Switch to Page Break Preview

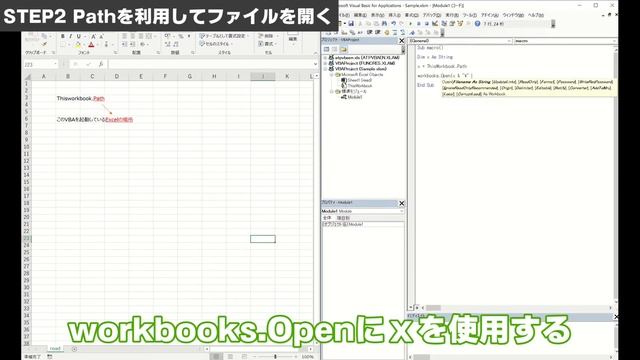pos(244,356)
